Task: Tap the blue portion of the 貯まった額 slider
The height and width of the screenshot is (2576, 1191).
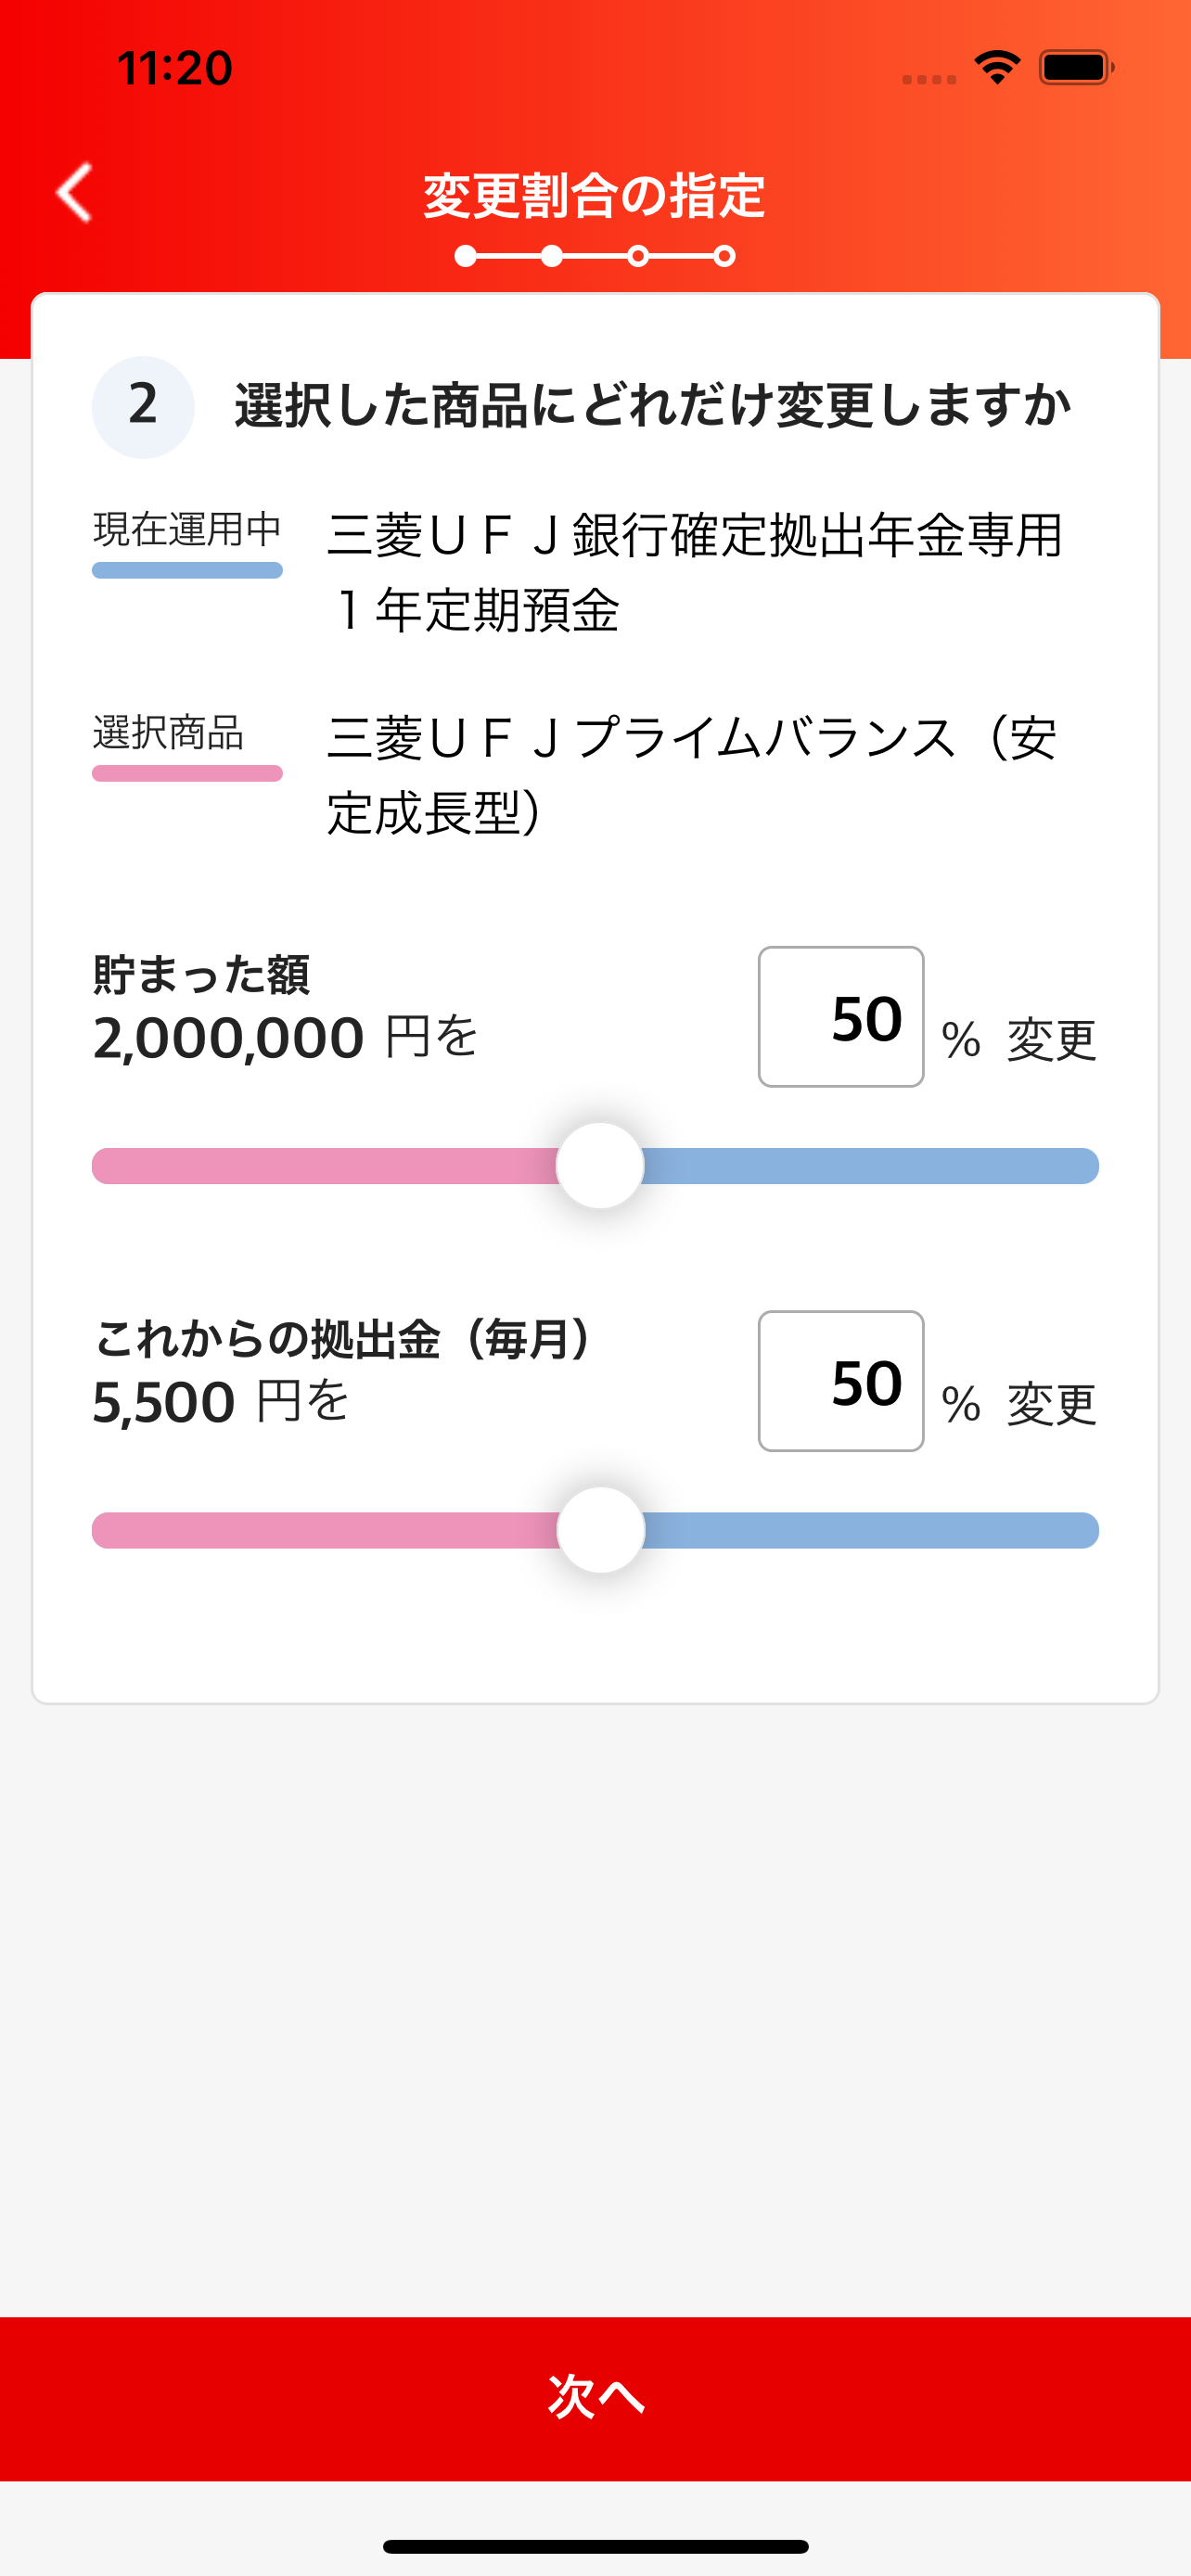Action: click(x=870, y=1166)
